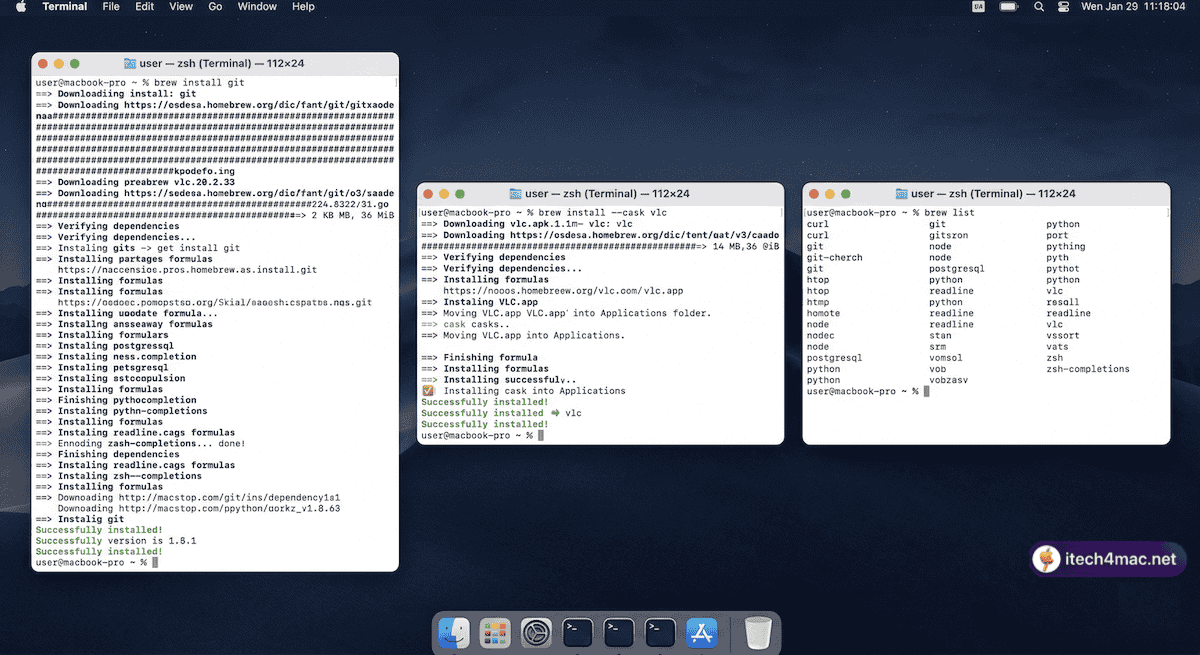
Task: Open the Terminal application menu
Action: coord(65,7)
